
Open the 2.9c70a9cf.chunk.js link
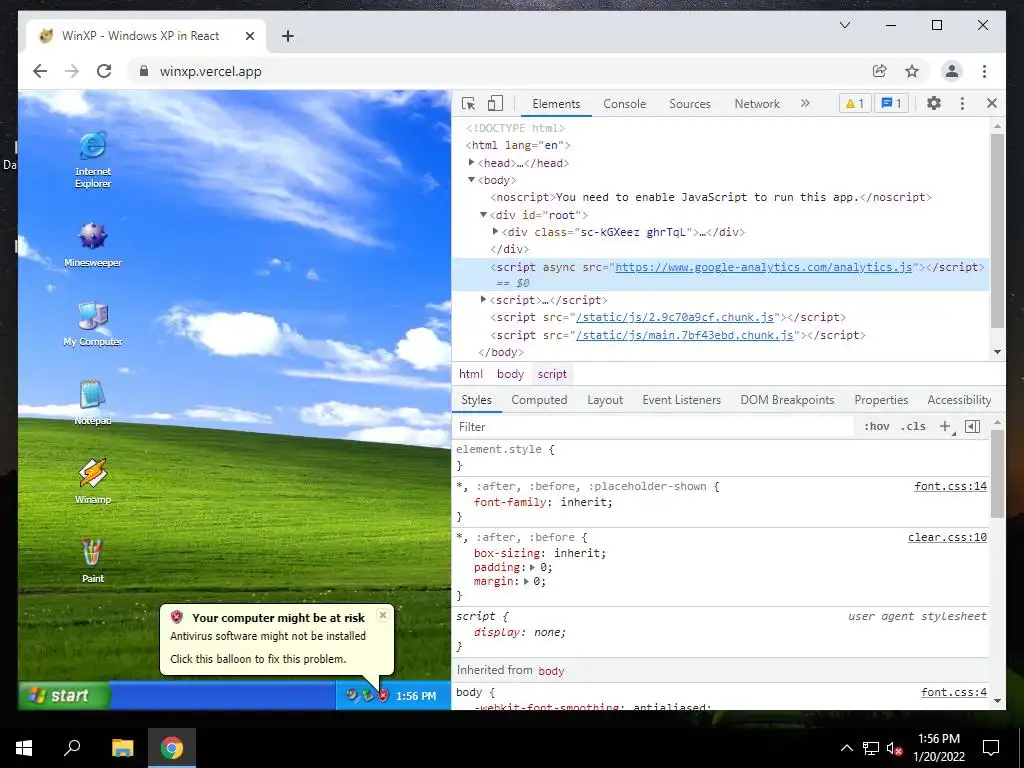pos(675,317)
